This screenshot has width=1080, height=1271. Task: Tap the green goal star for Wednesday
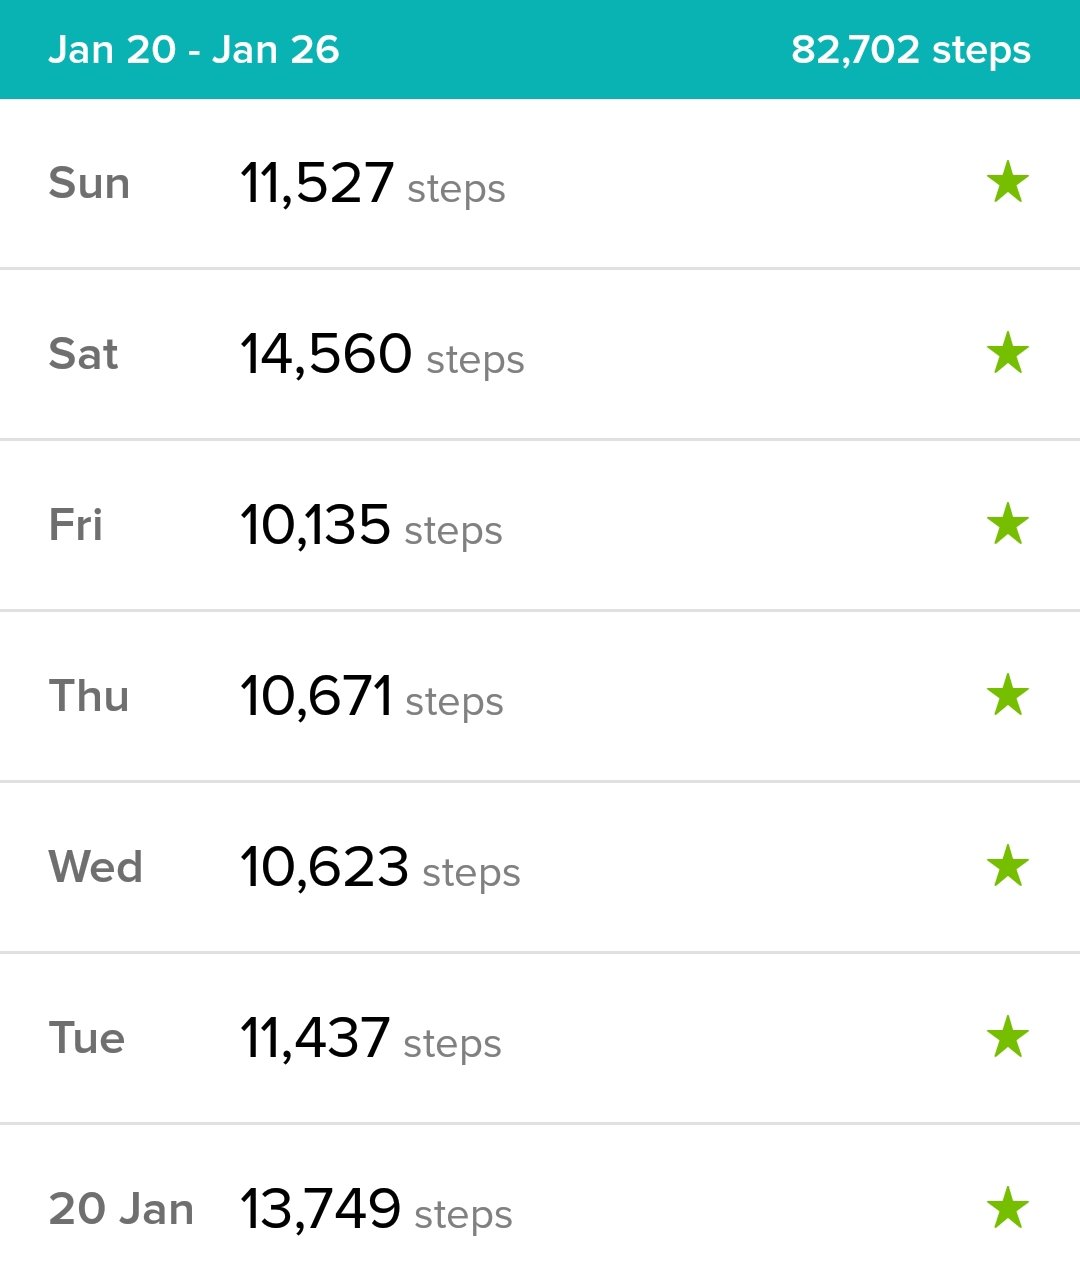point(1007,867)
